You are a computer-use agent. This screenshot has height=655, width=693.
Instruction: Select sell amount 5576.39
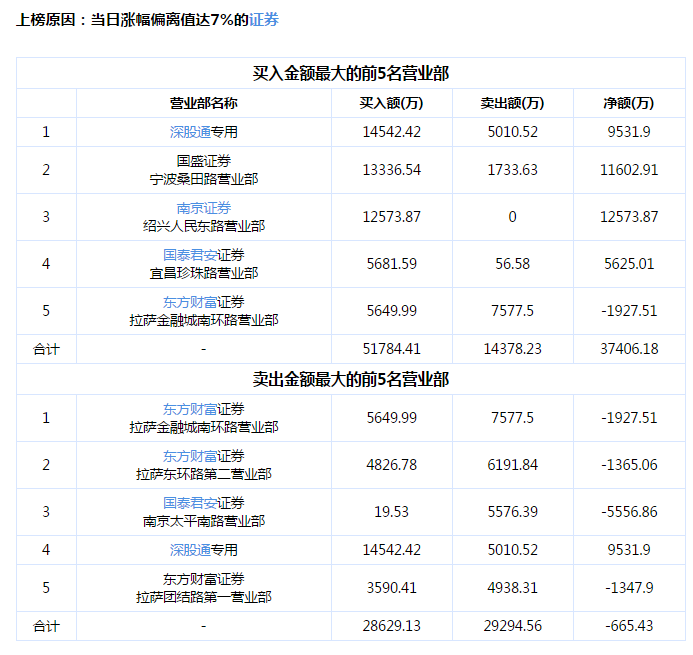coord(513,512)
